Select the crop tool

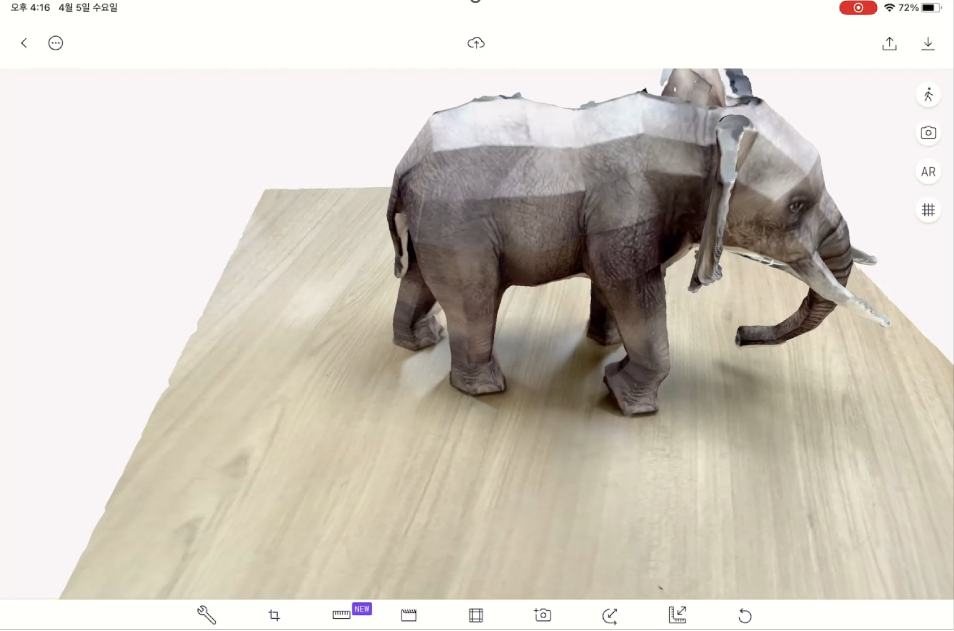click(274, 615)
